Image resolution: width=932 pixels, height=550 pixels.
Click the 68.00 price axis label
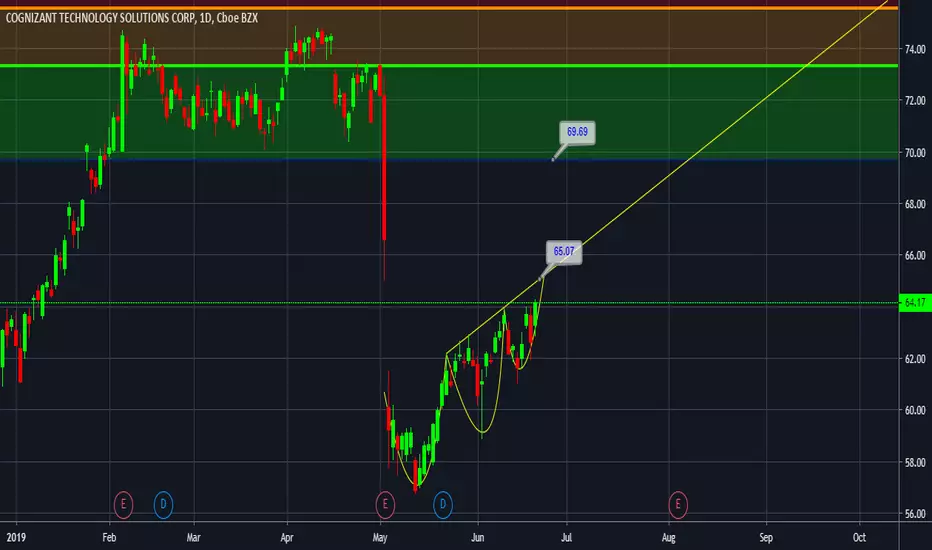(915, 204)
